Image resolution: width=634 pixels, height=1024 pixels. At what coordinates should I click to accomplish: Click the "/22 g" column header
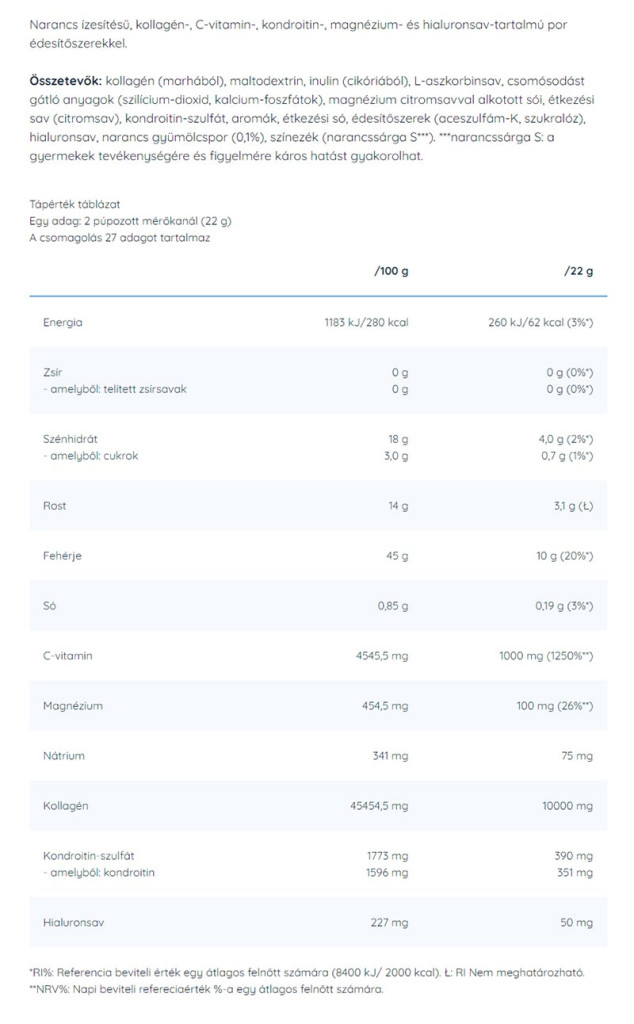click(578, 270)
